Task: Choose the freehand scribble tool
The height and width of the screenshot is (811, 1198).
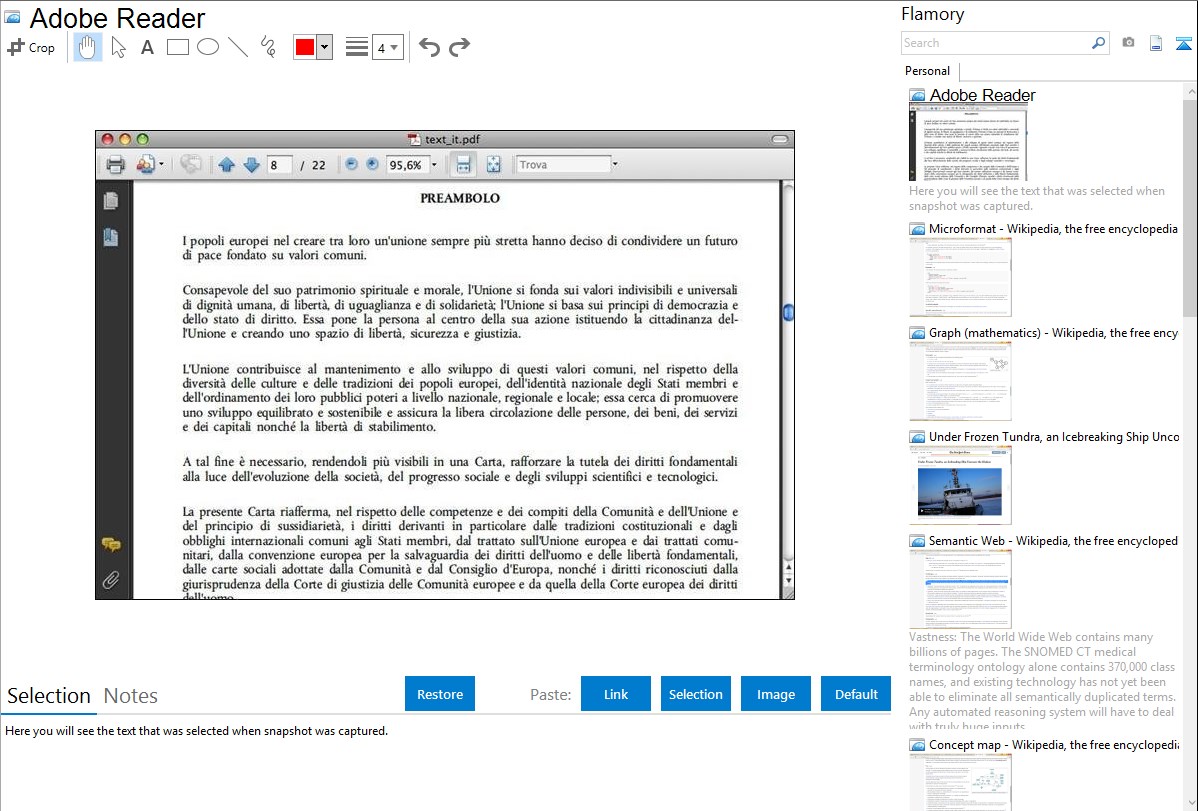Action: point(268,47)
